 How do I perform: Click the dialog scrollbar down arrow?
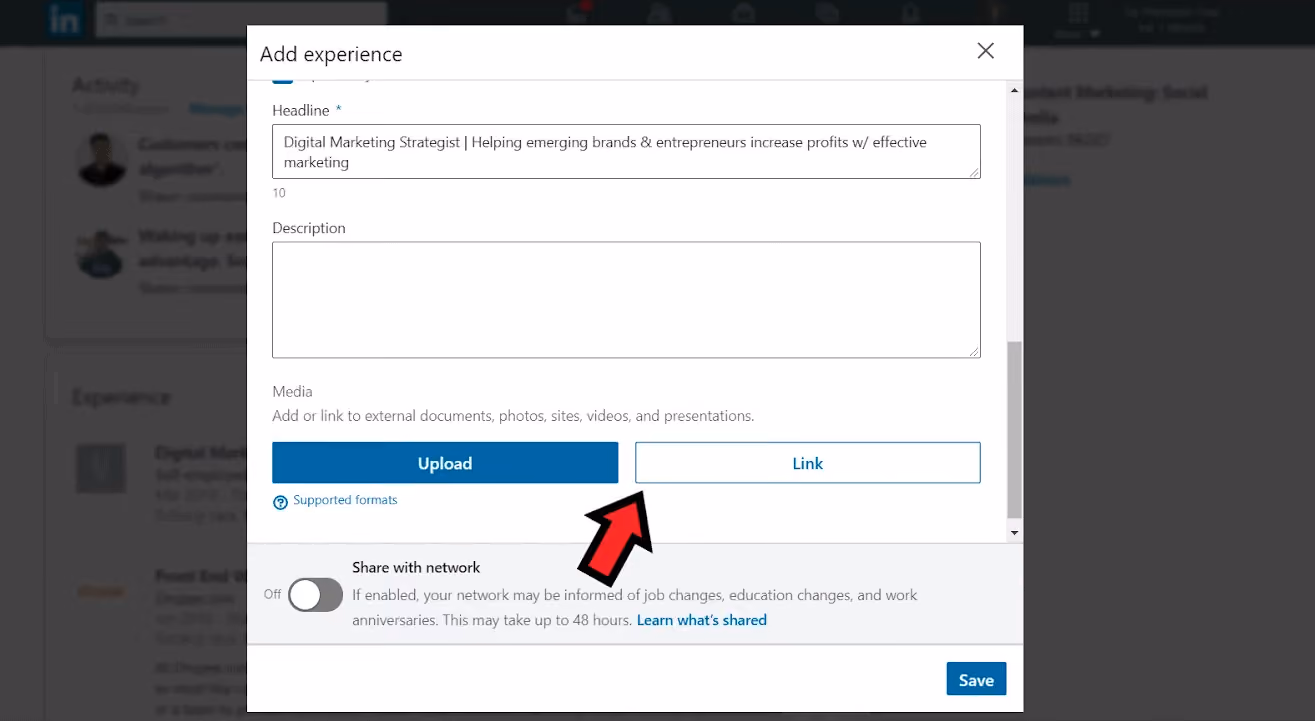(x=1015, y=533)
